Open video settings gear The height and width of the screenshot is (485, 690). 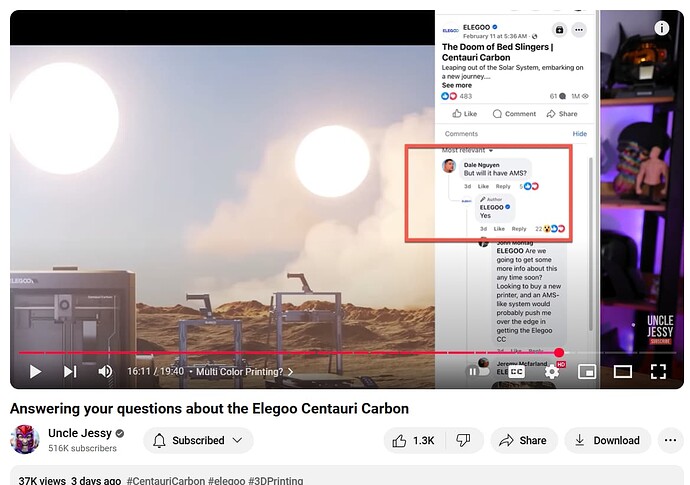(x=552, y=371)
